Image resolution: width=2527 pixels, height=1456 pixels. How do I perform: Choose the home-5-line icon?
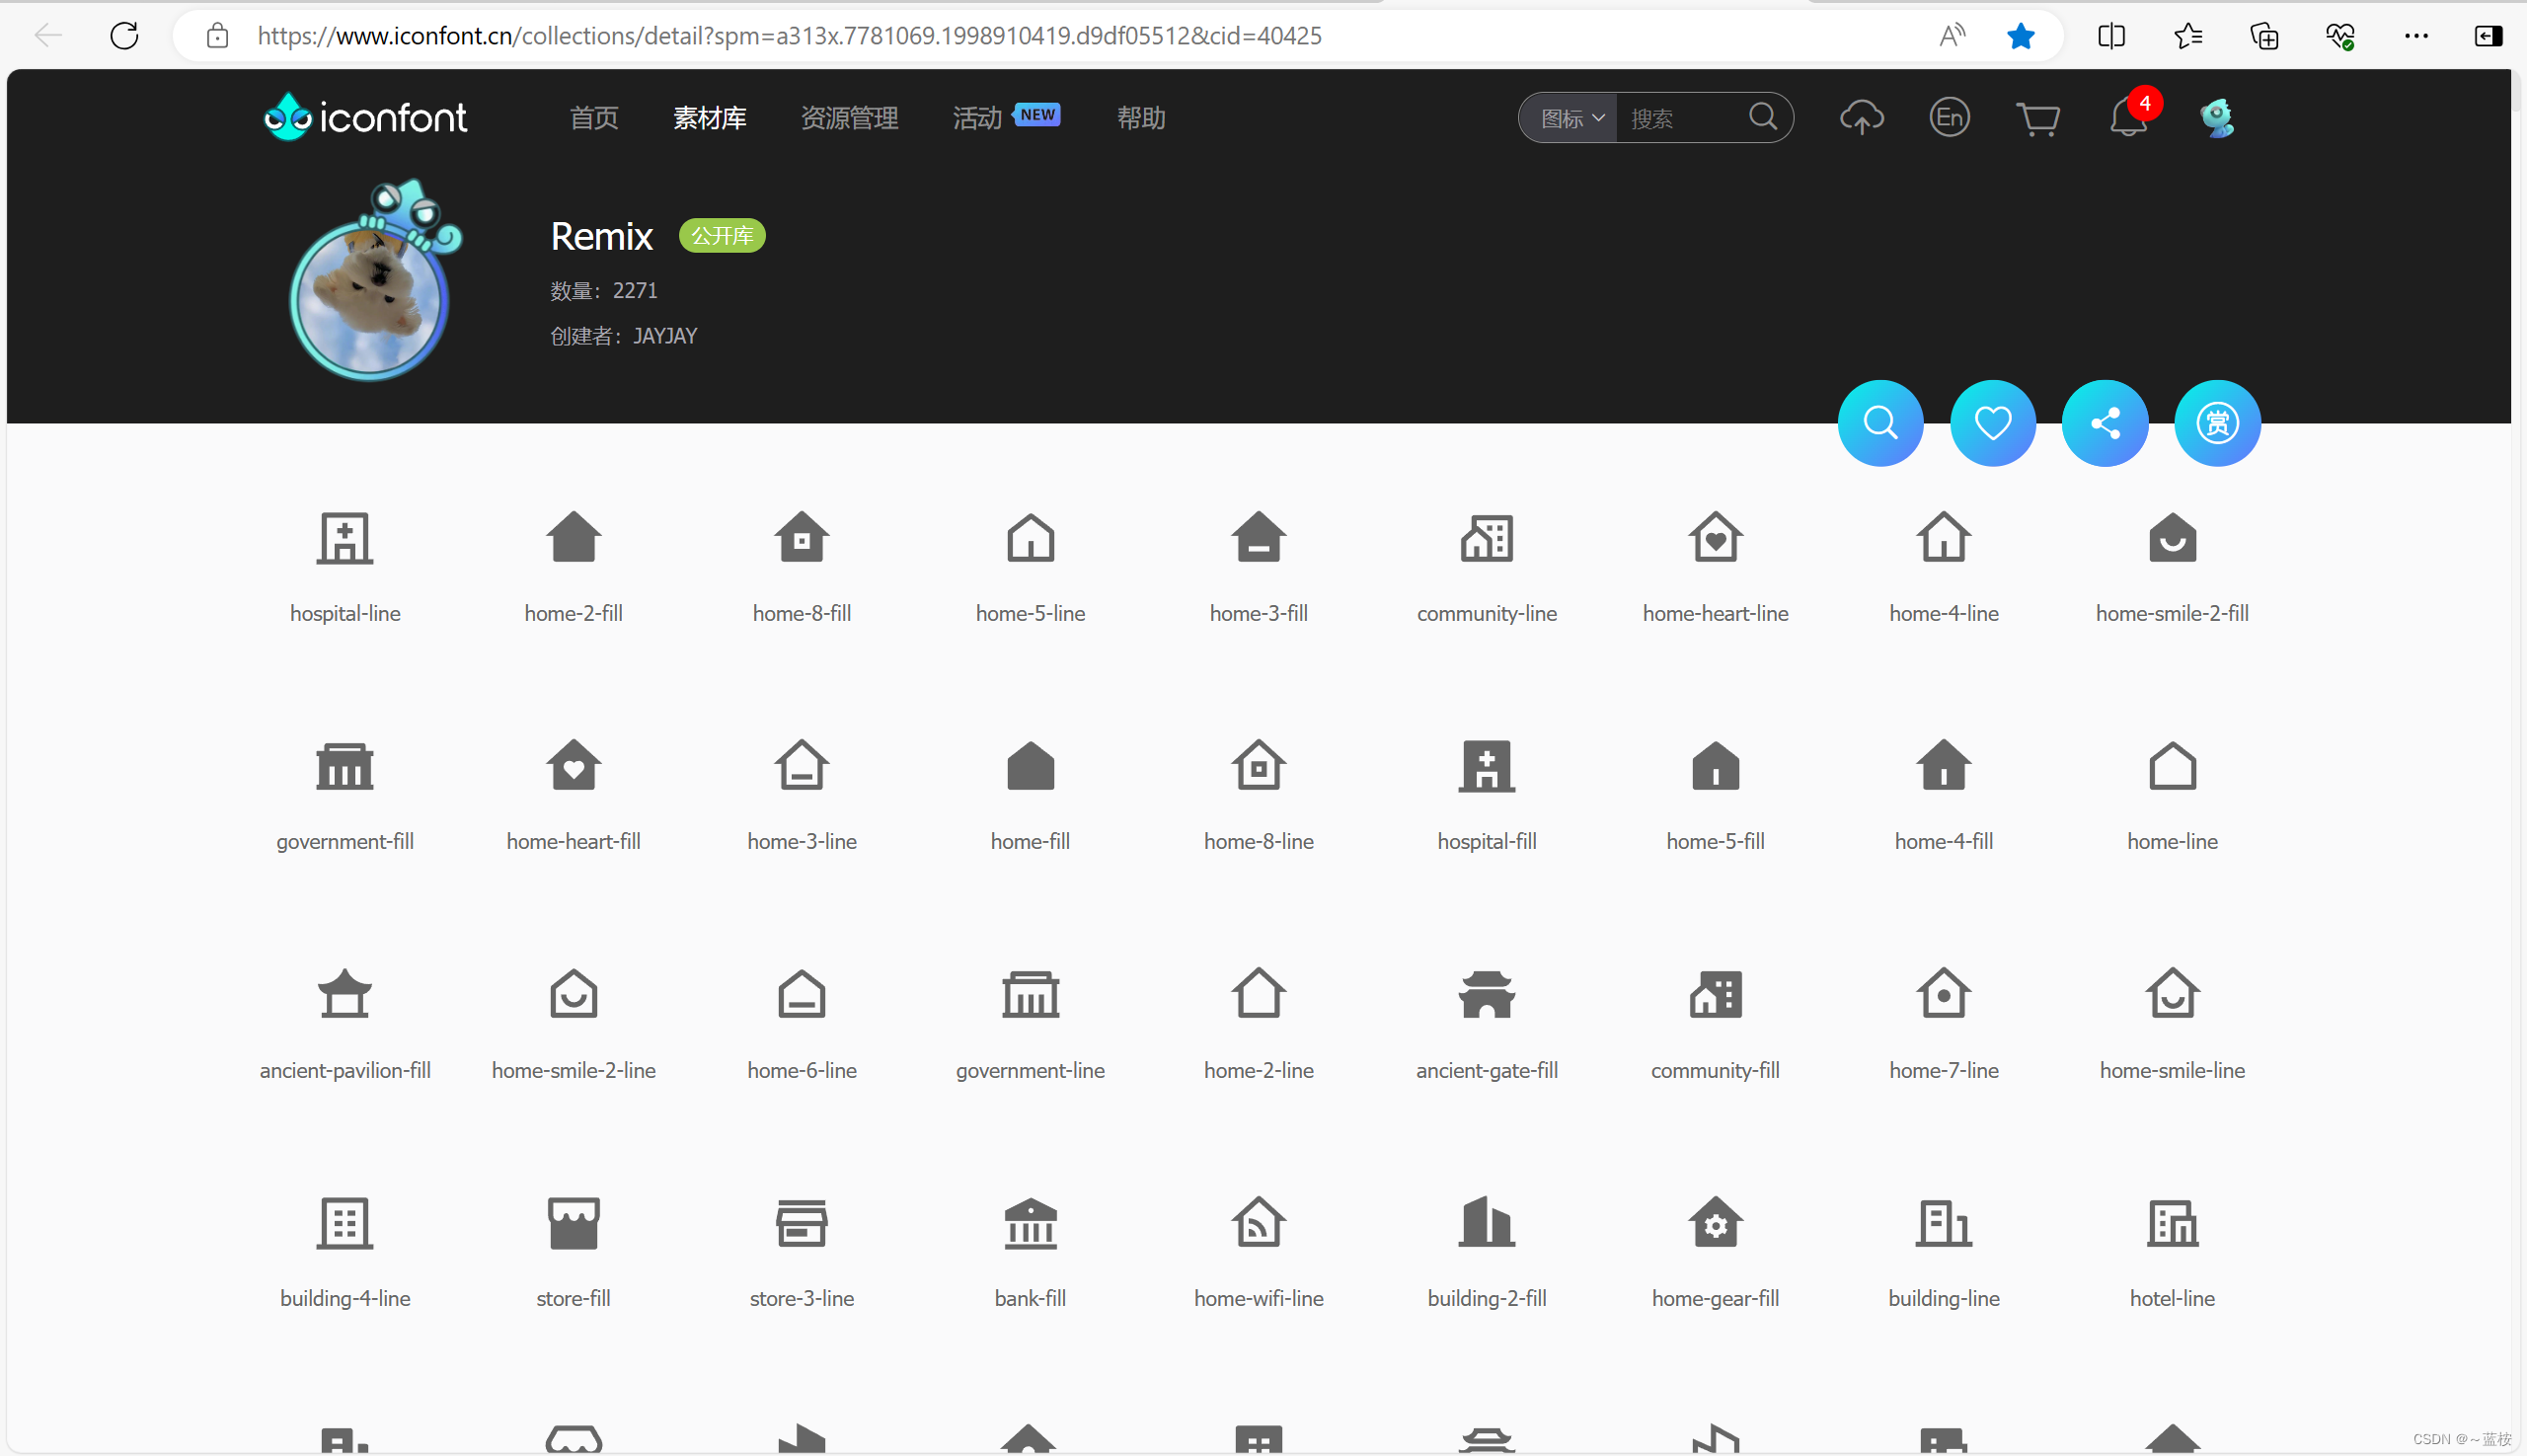(1030, 538)
